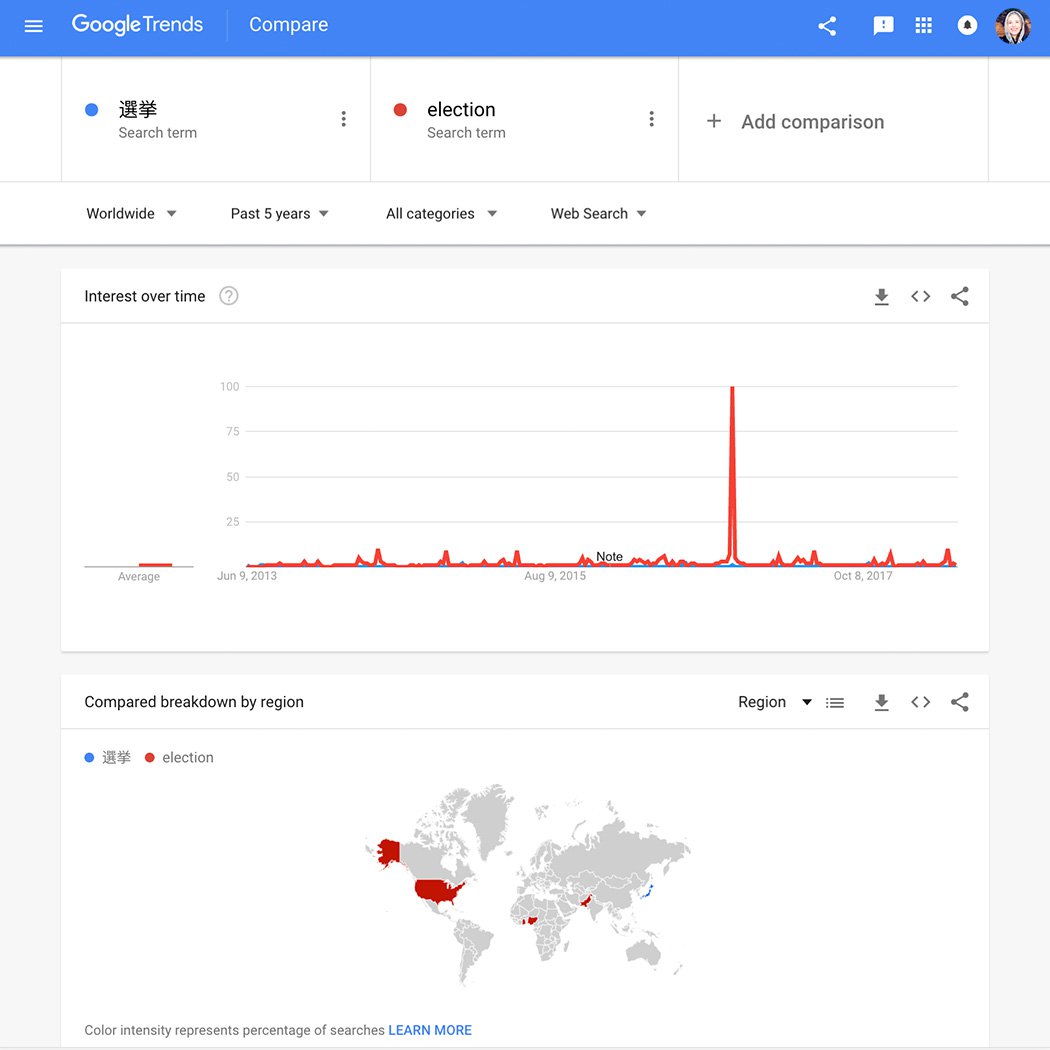This screenshot has height=1050, width=1050.
Task: Click the Compare heading in header
Action: [289, 25]
